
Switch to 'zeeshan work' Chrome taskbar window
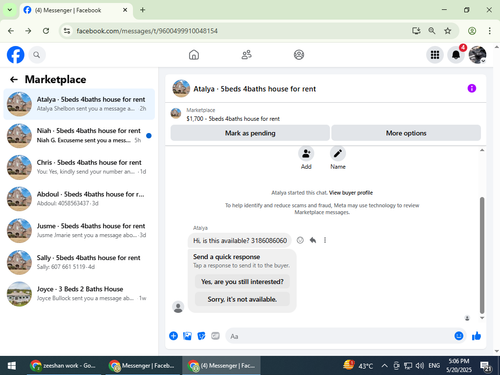(x=63, y=366)
